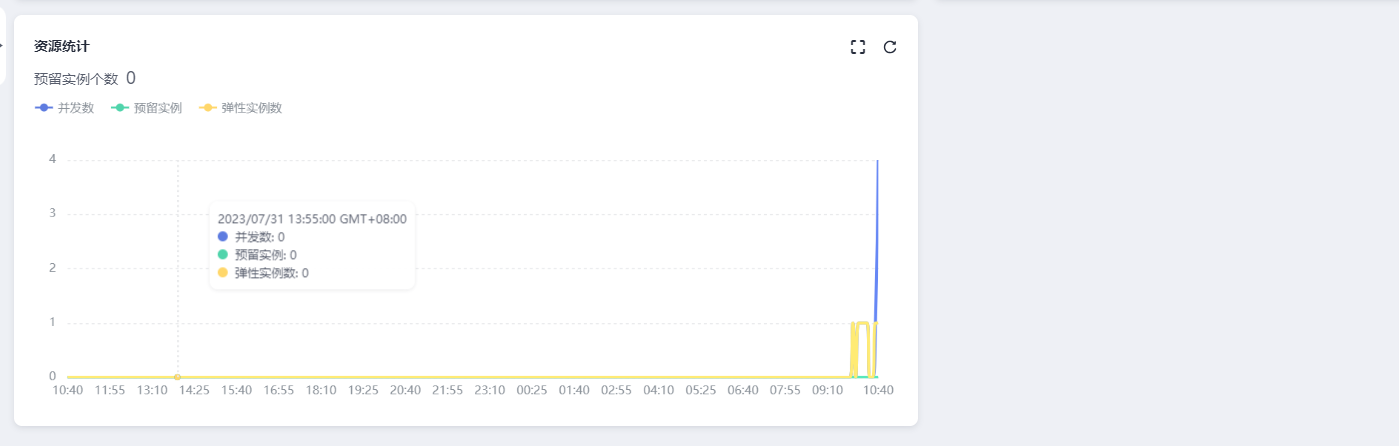Click the blue dot beside tooltip 并发数
Screen dimensions: 1399x446
223,237
